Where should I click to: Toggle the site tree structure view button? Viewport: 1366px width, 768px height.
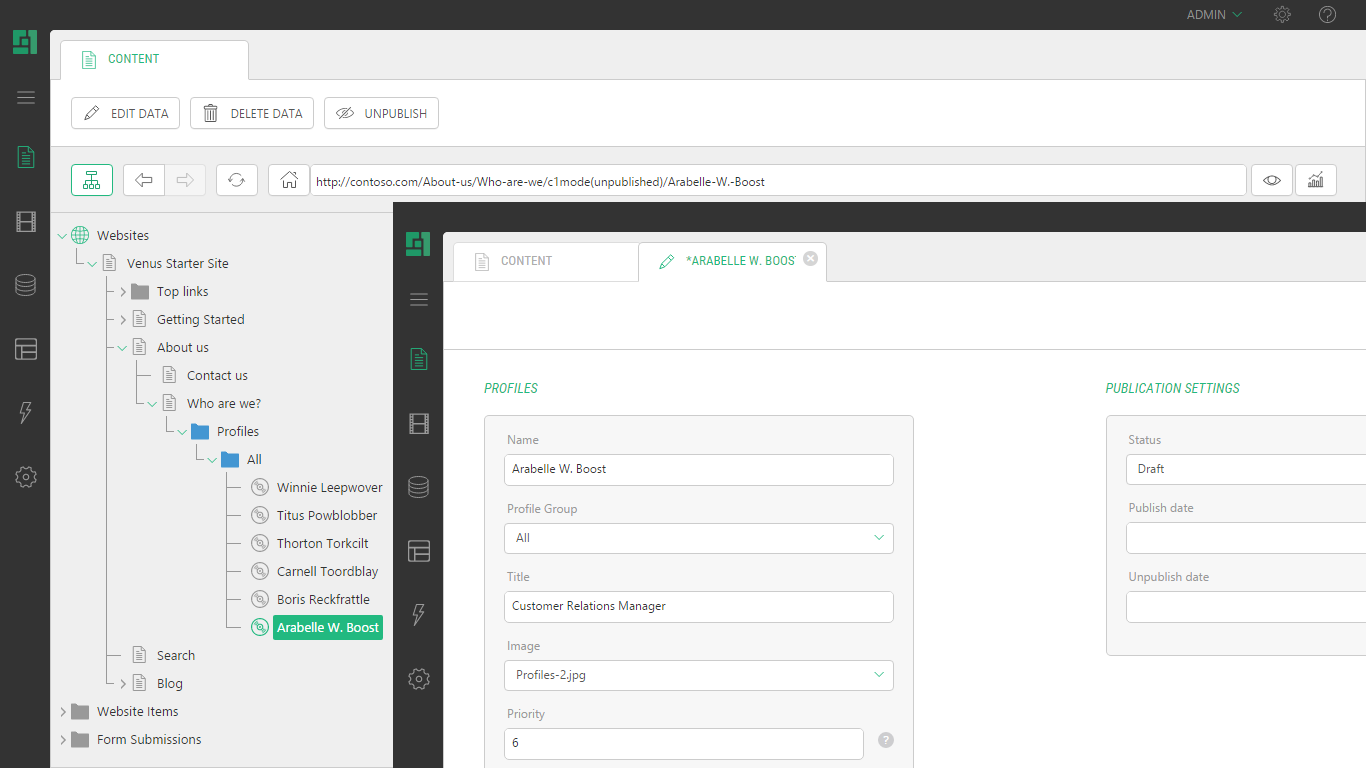coord(92,180)
